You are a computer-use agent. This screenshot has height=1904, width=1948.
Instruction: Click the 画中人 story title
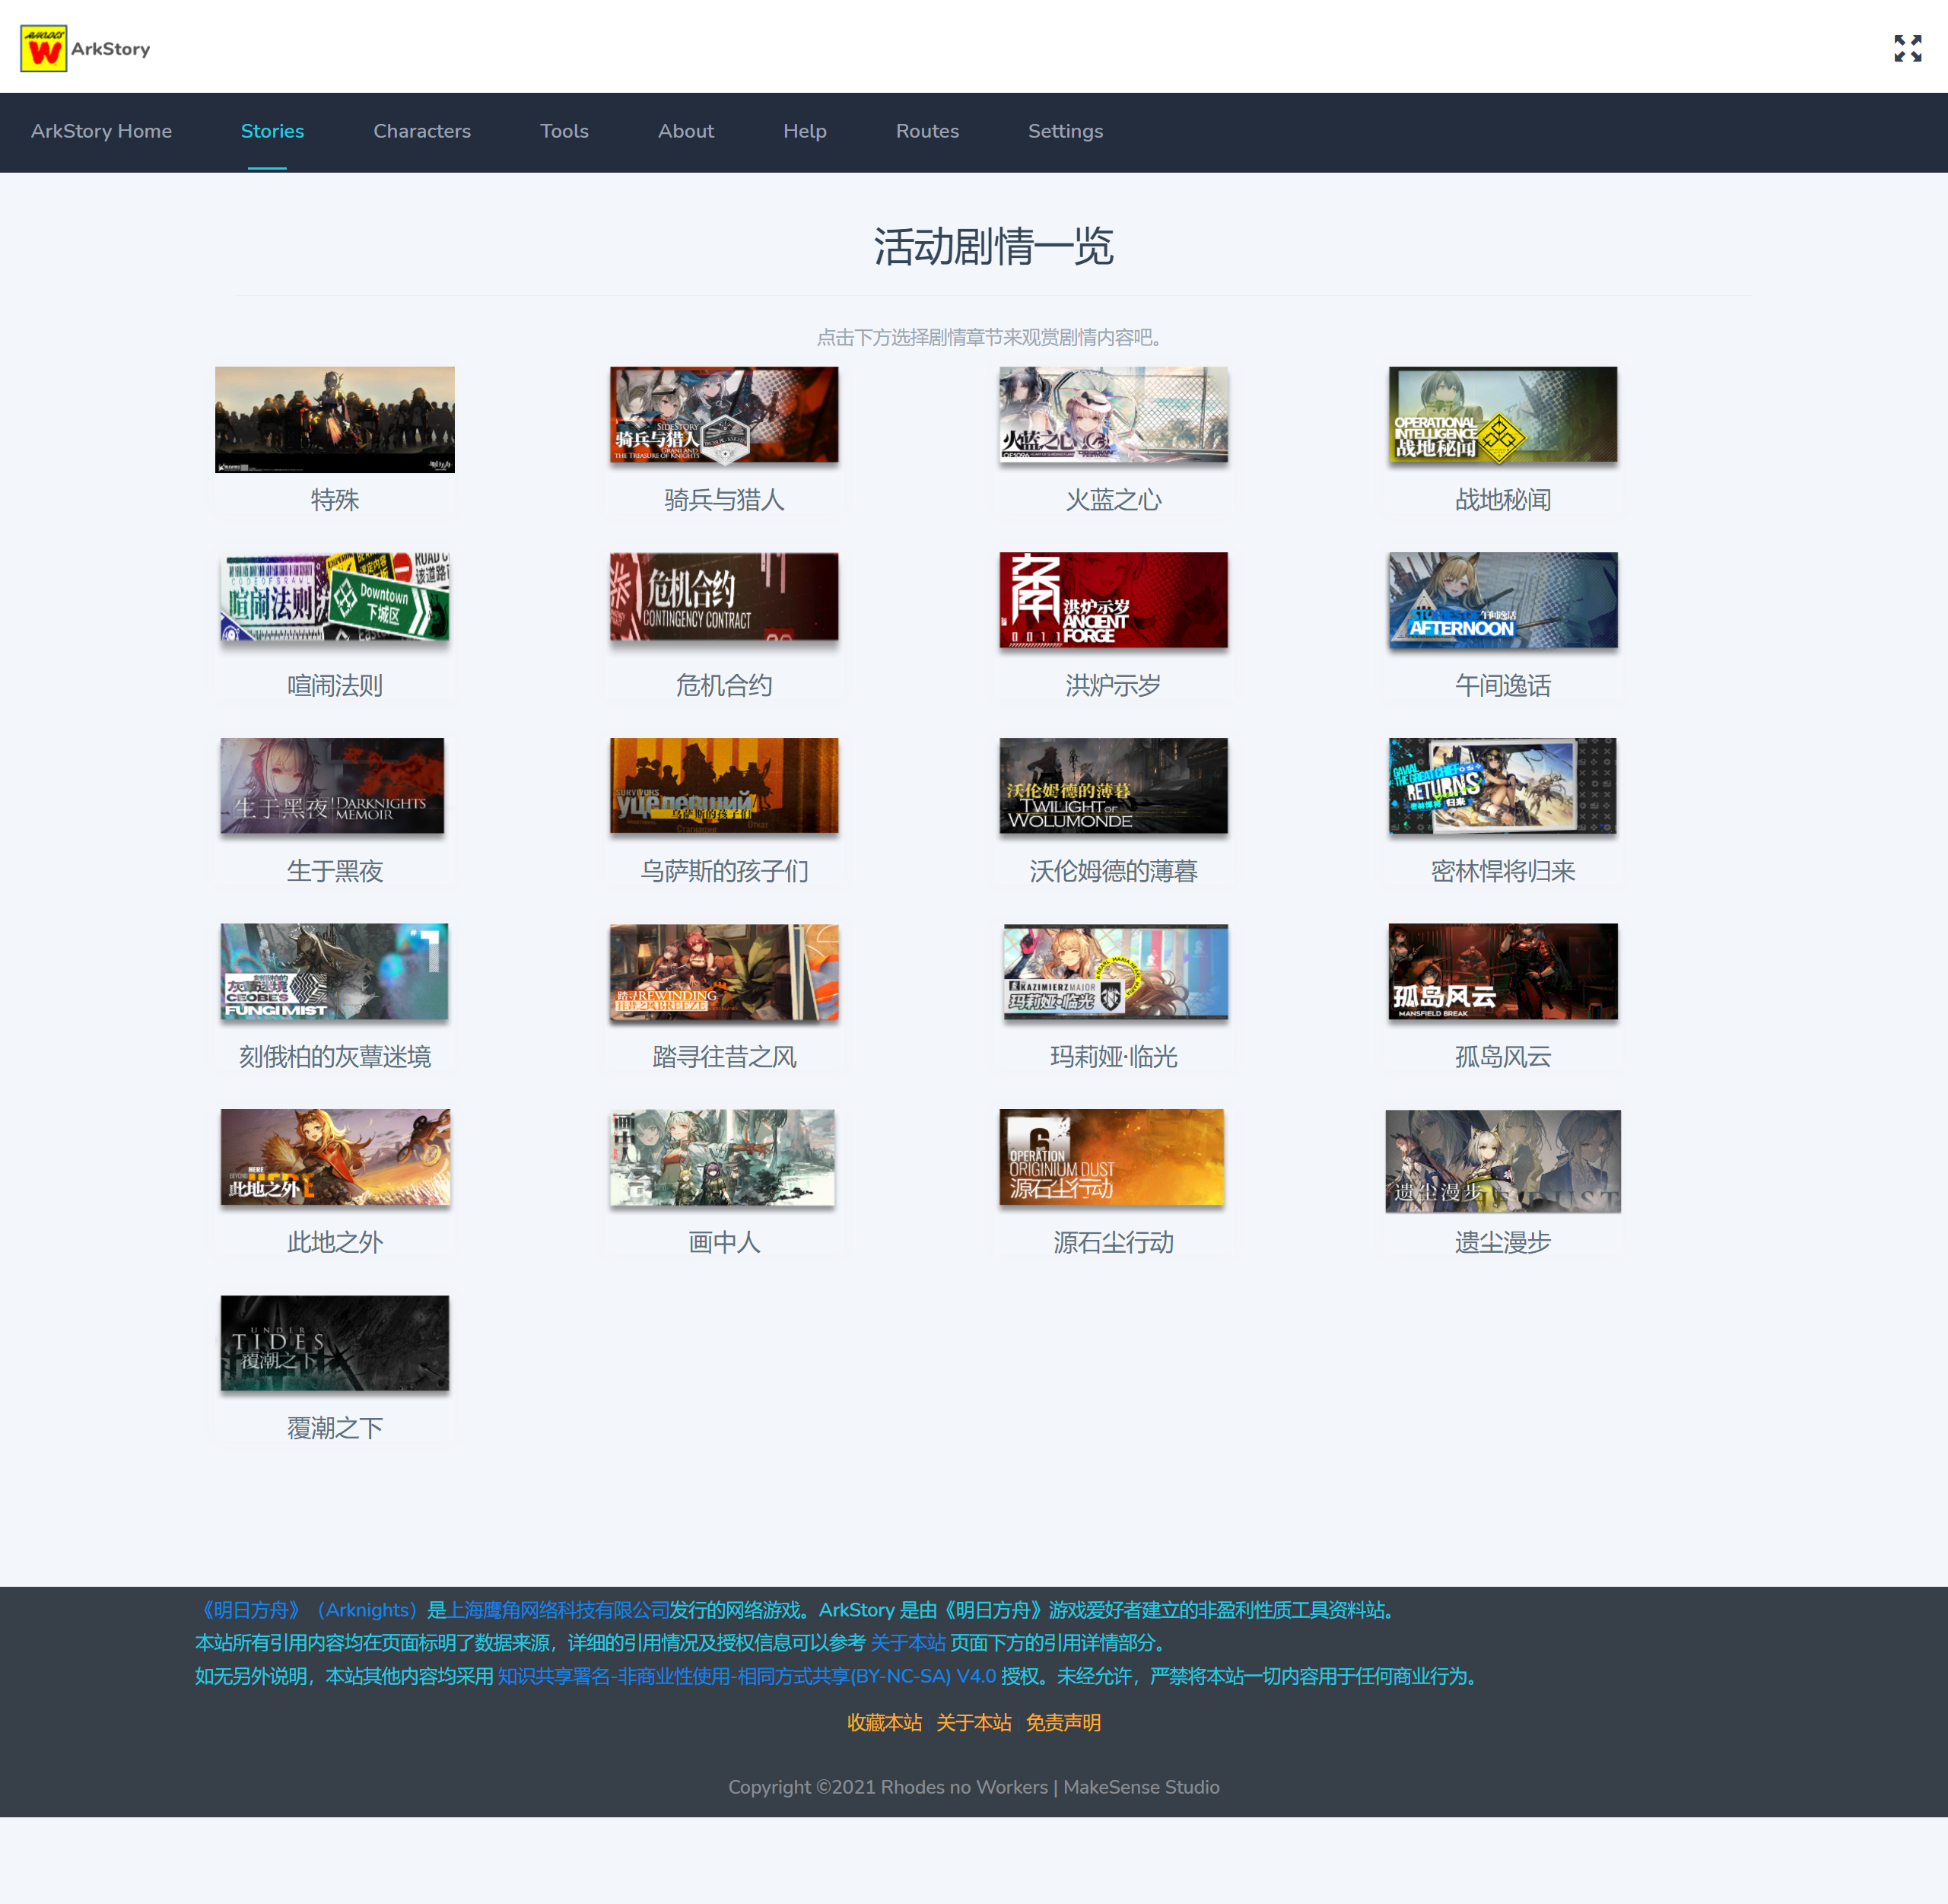tap(724, 1242)
